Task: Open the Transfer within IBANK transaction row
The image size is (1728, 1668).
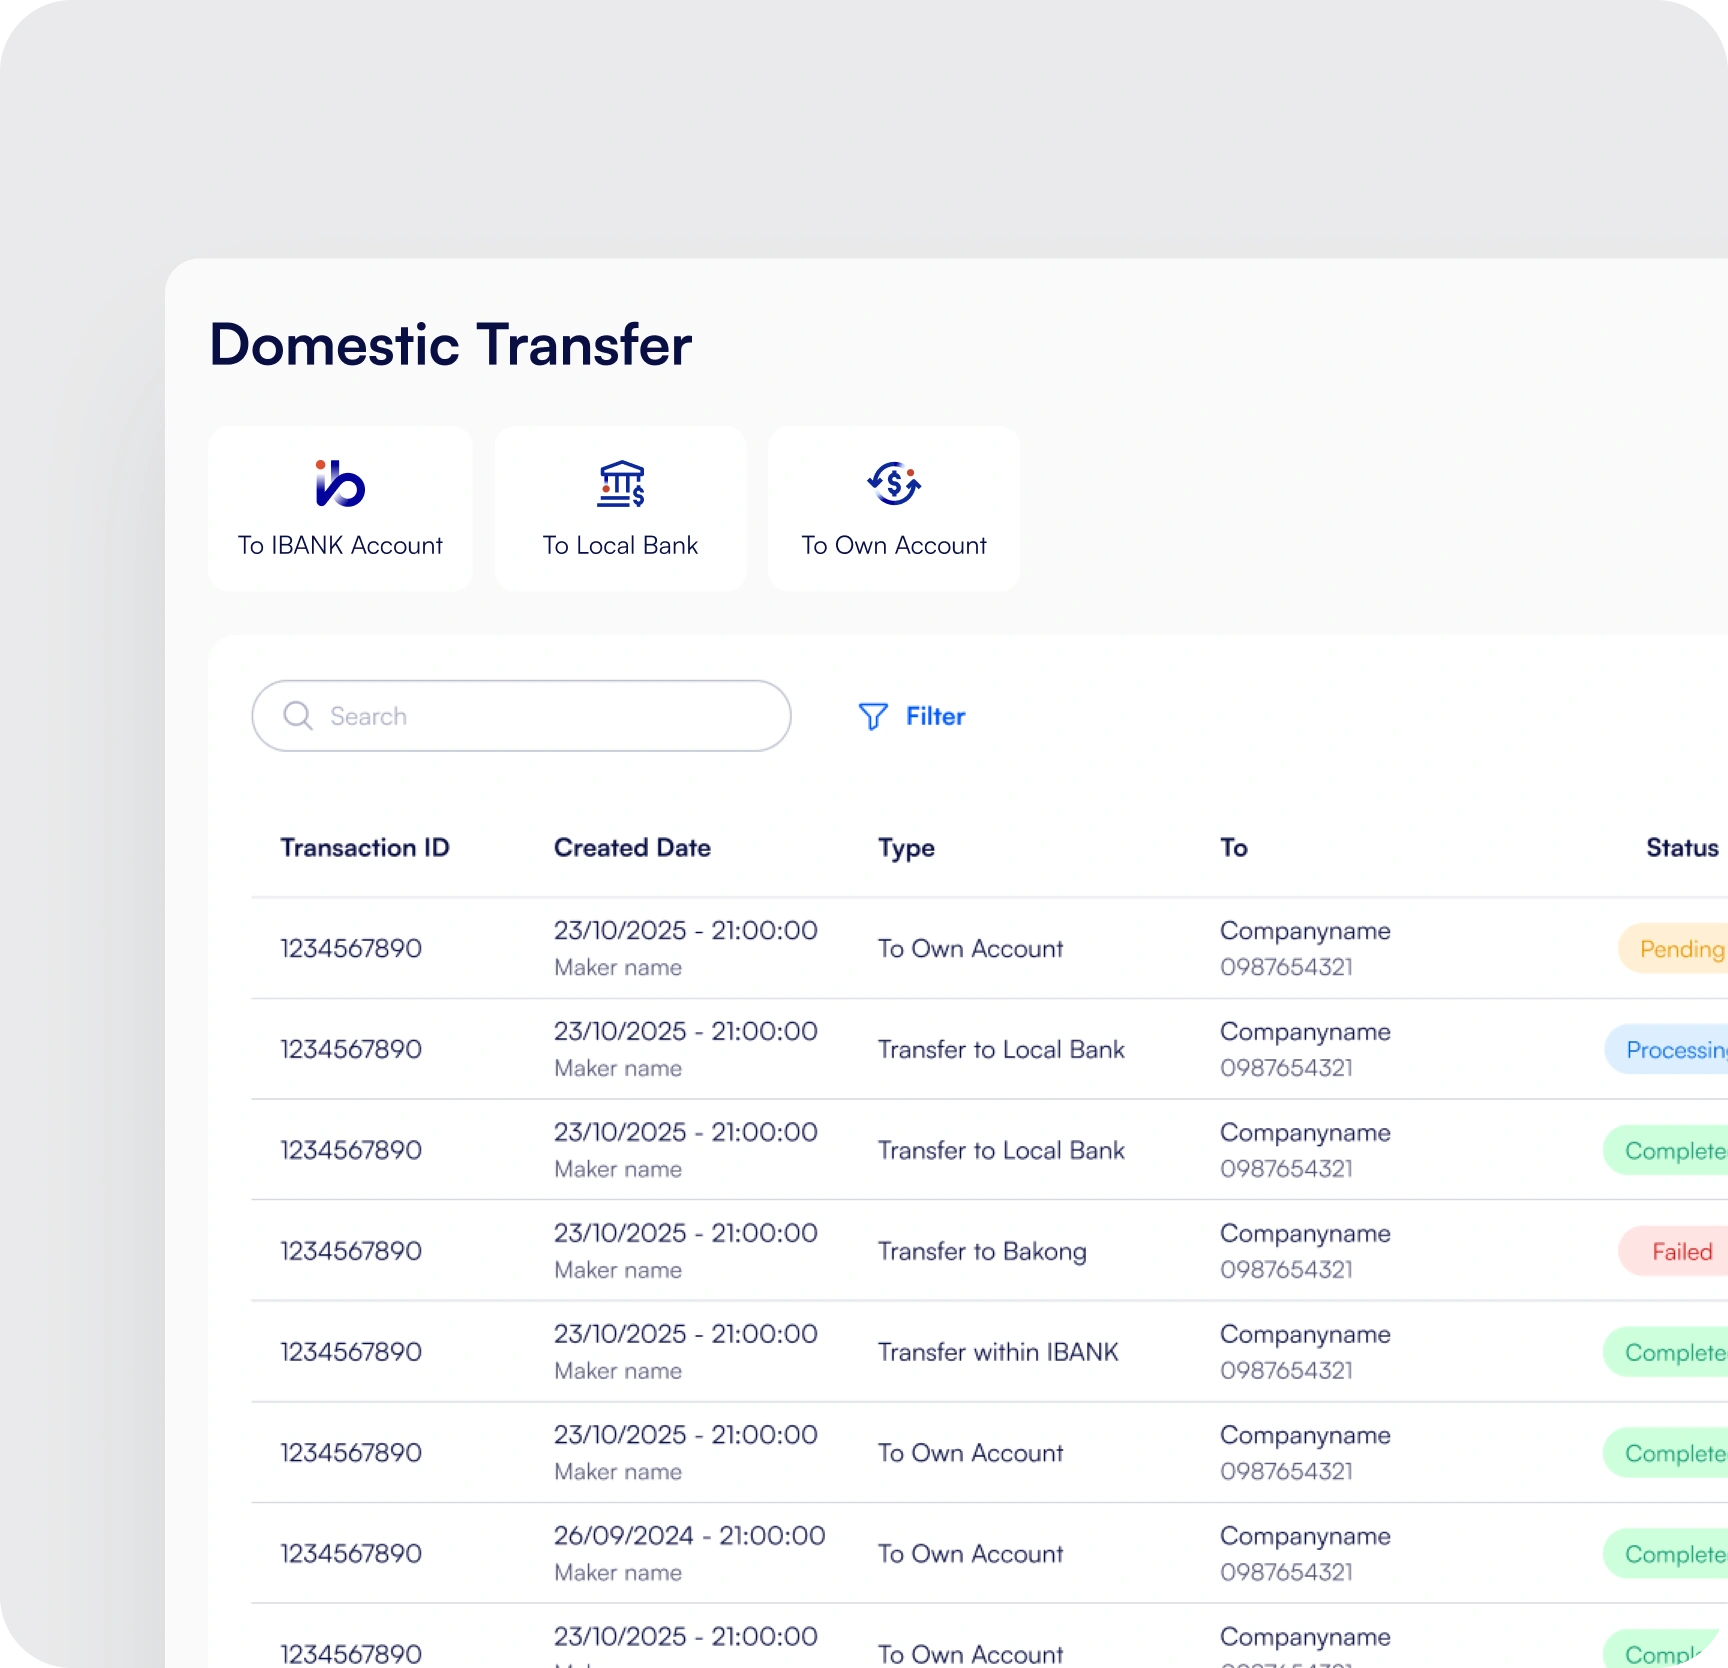Action: point(989,1352)
